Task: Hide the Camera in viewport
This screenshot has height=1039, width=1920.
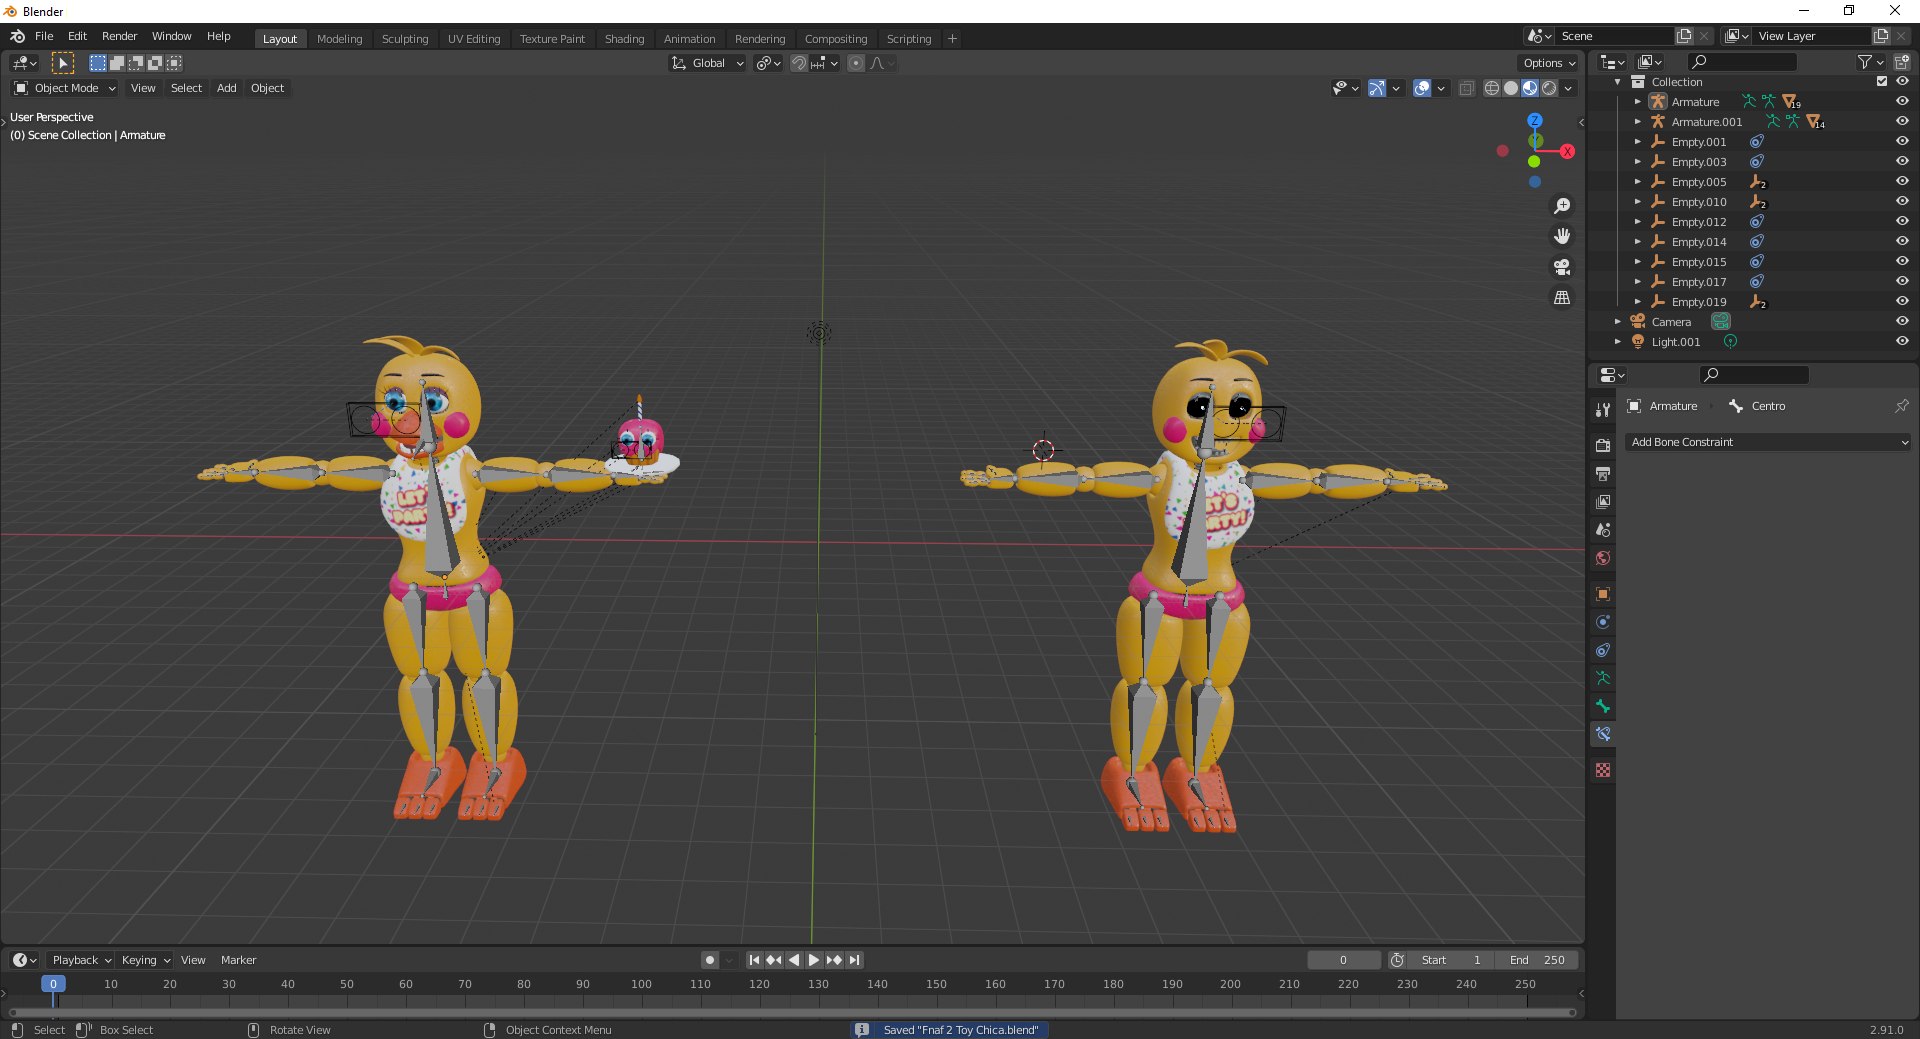Action: (x=1902, y=322)
